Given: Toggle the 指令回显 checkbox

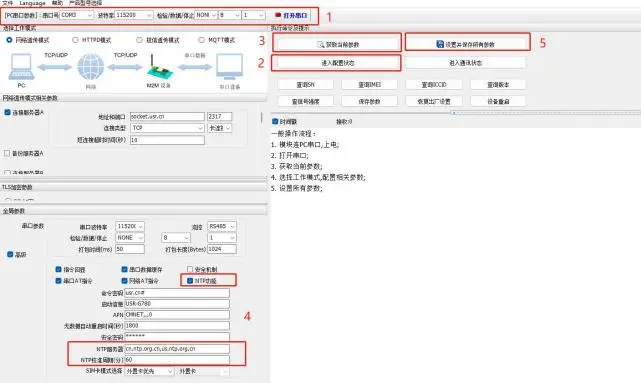Looking at the screenshot, I should [58, 270].
